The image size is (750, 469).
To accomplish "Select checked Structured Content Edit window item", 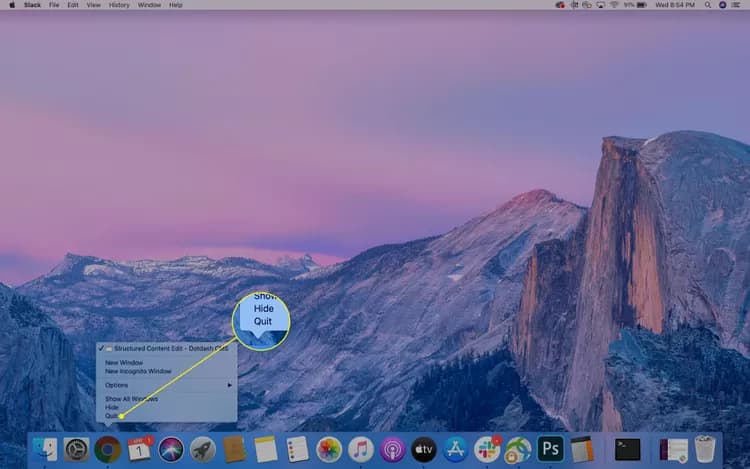I will [166, 349].
